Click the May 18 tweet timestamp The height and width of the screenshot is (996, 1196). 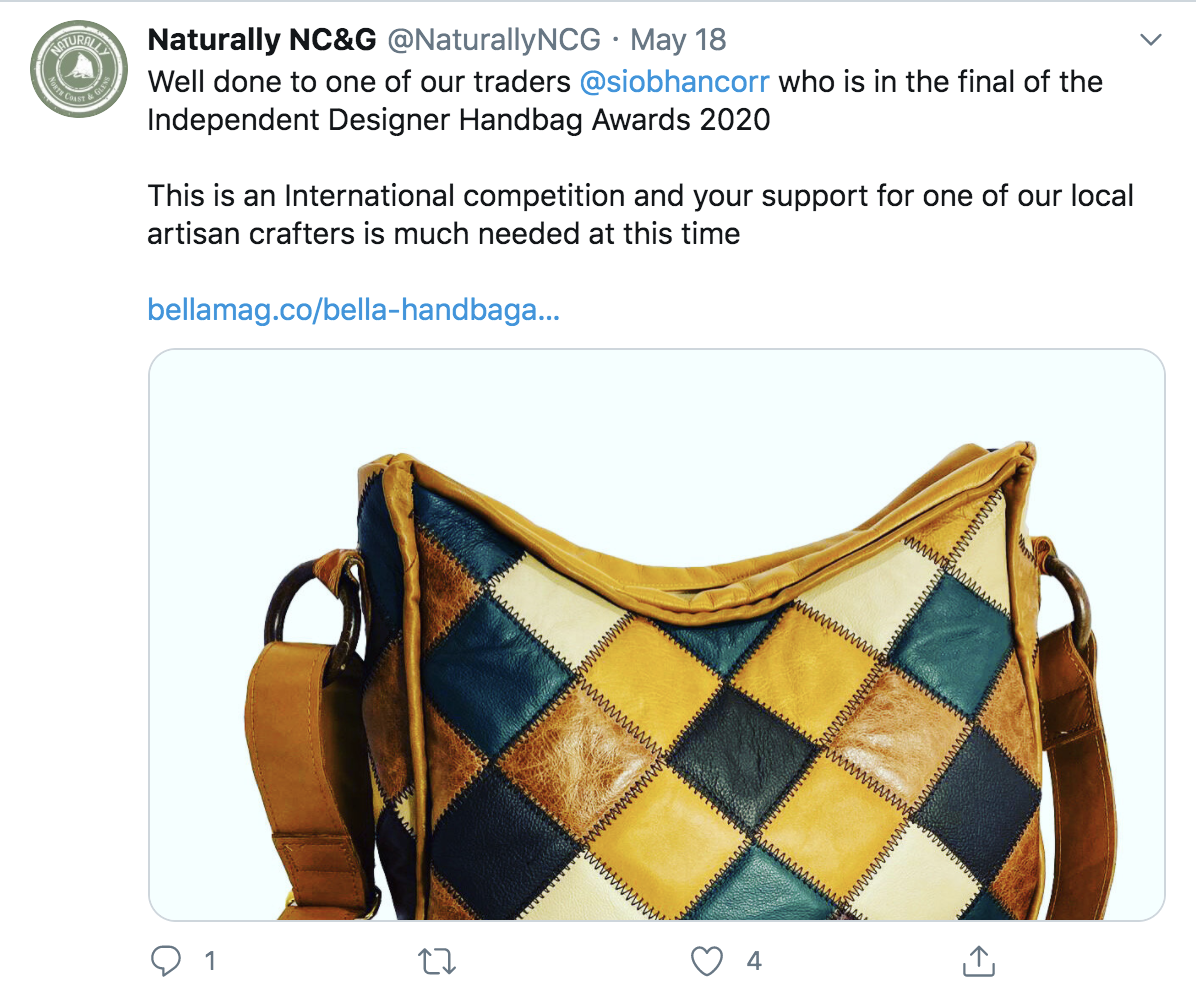679,40
